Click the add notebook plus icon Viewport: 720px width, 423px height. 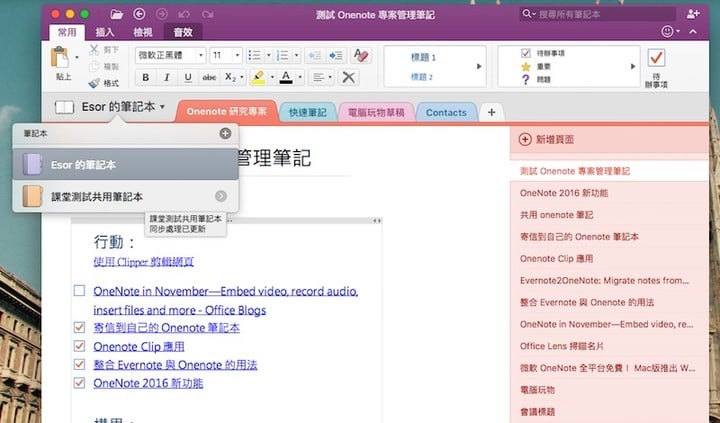[x=225, y=132]
